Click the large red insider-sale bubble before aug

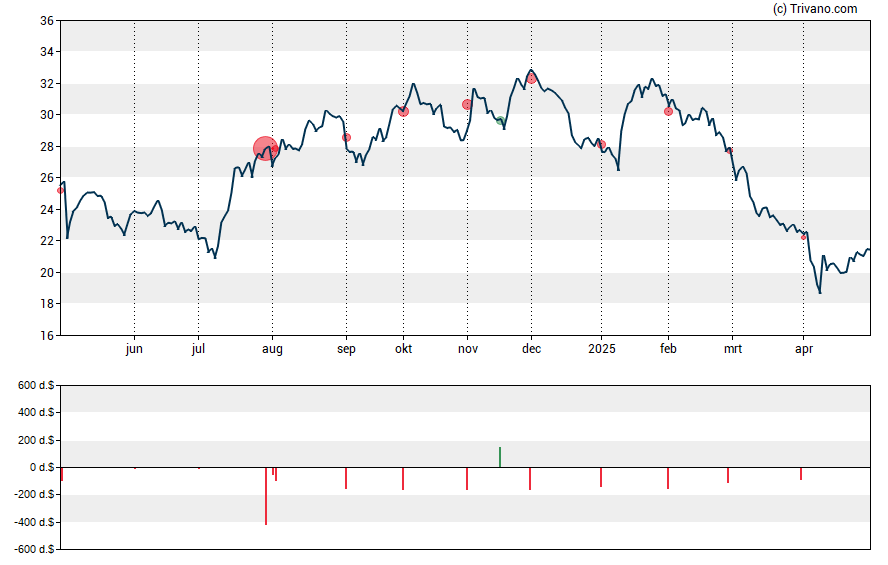pos(265,148)
